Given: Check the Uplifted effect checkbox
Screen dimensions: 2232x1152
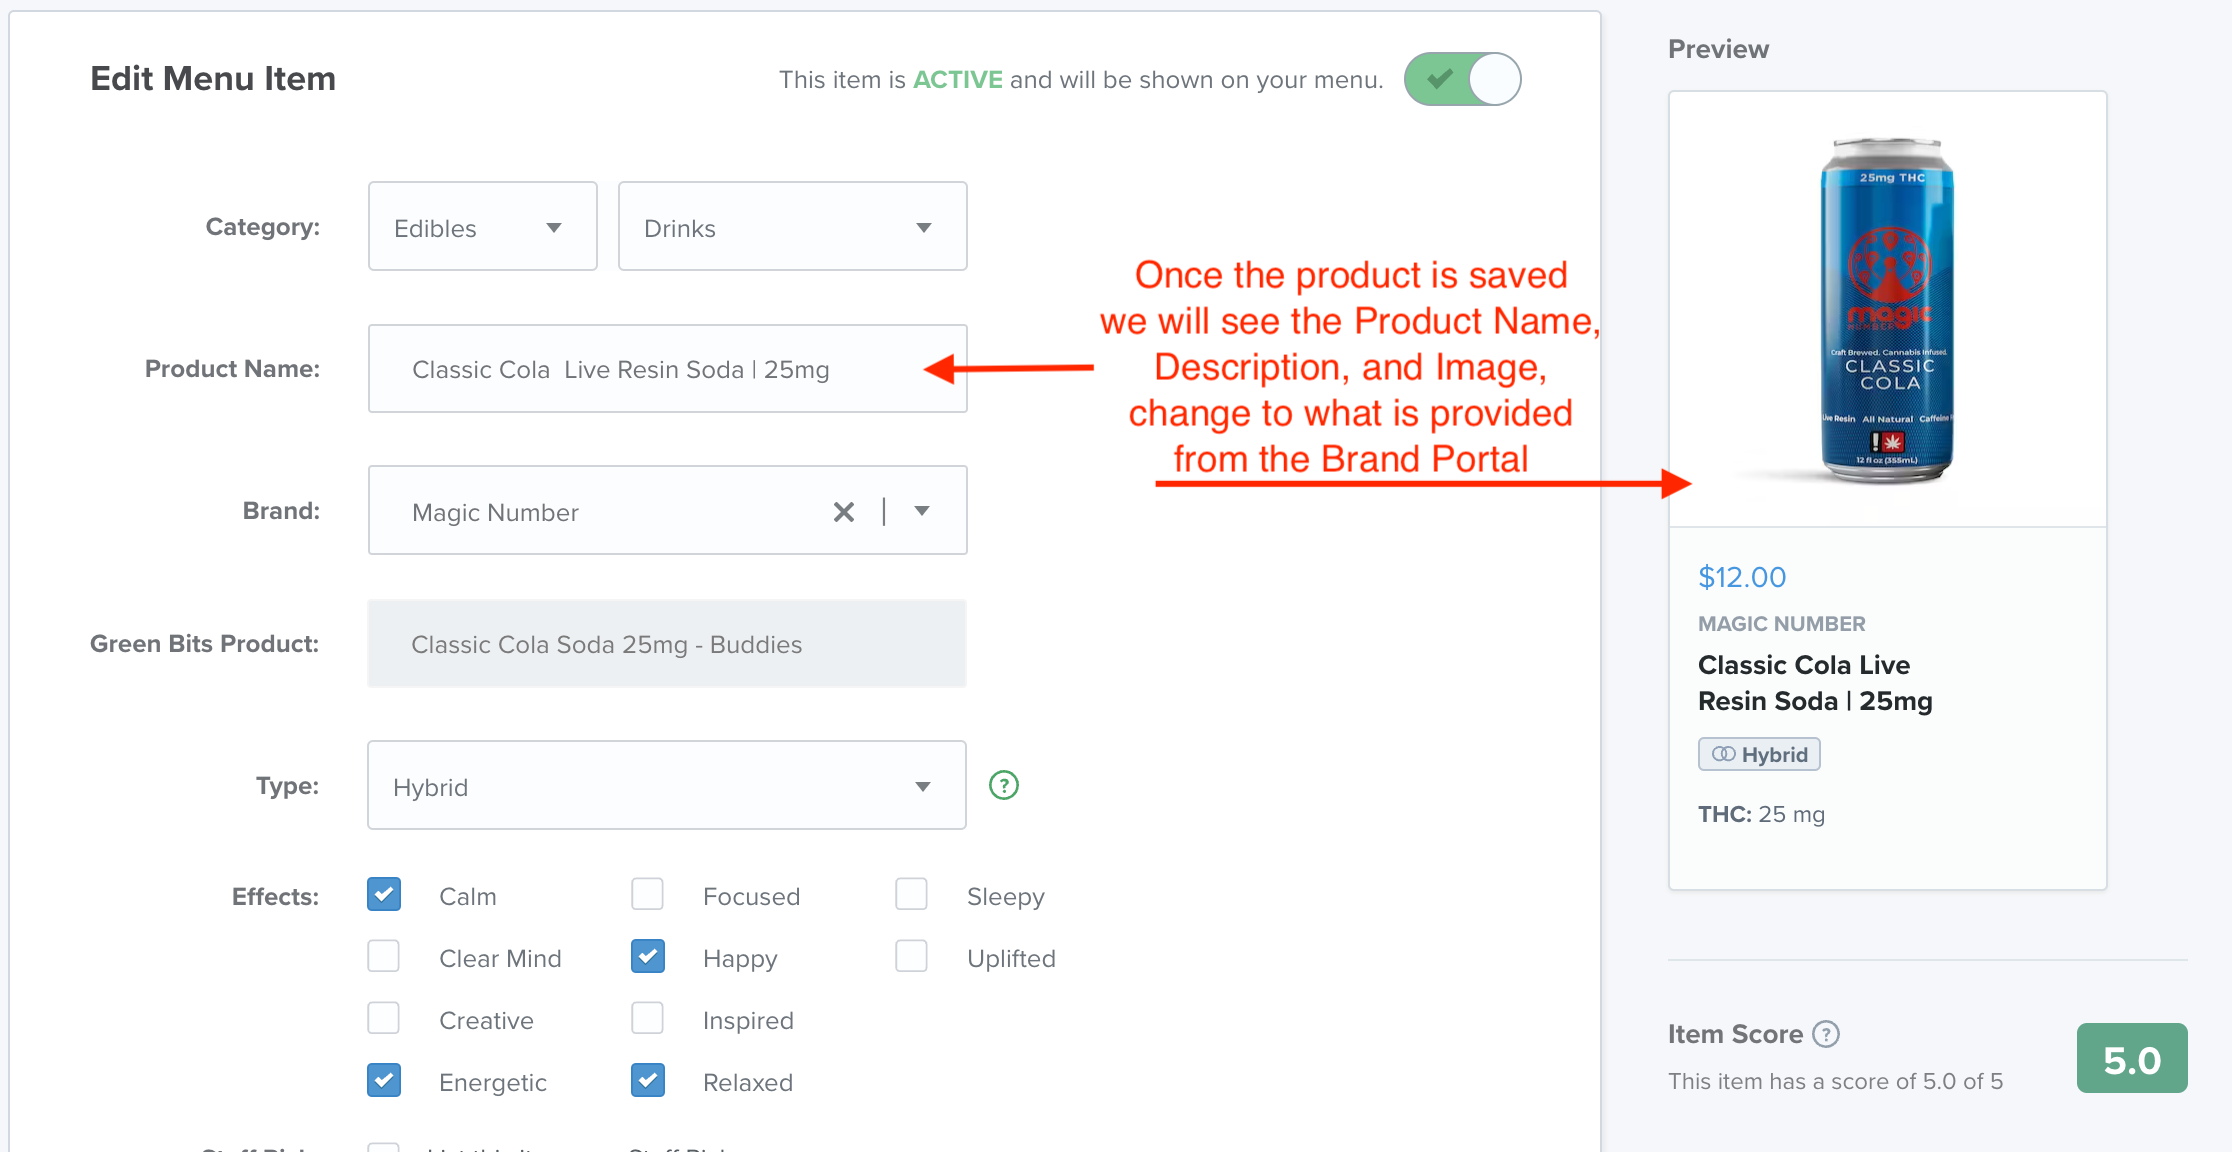Looking at the screenshot, I should (912, 956).
